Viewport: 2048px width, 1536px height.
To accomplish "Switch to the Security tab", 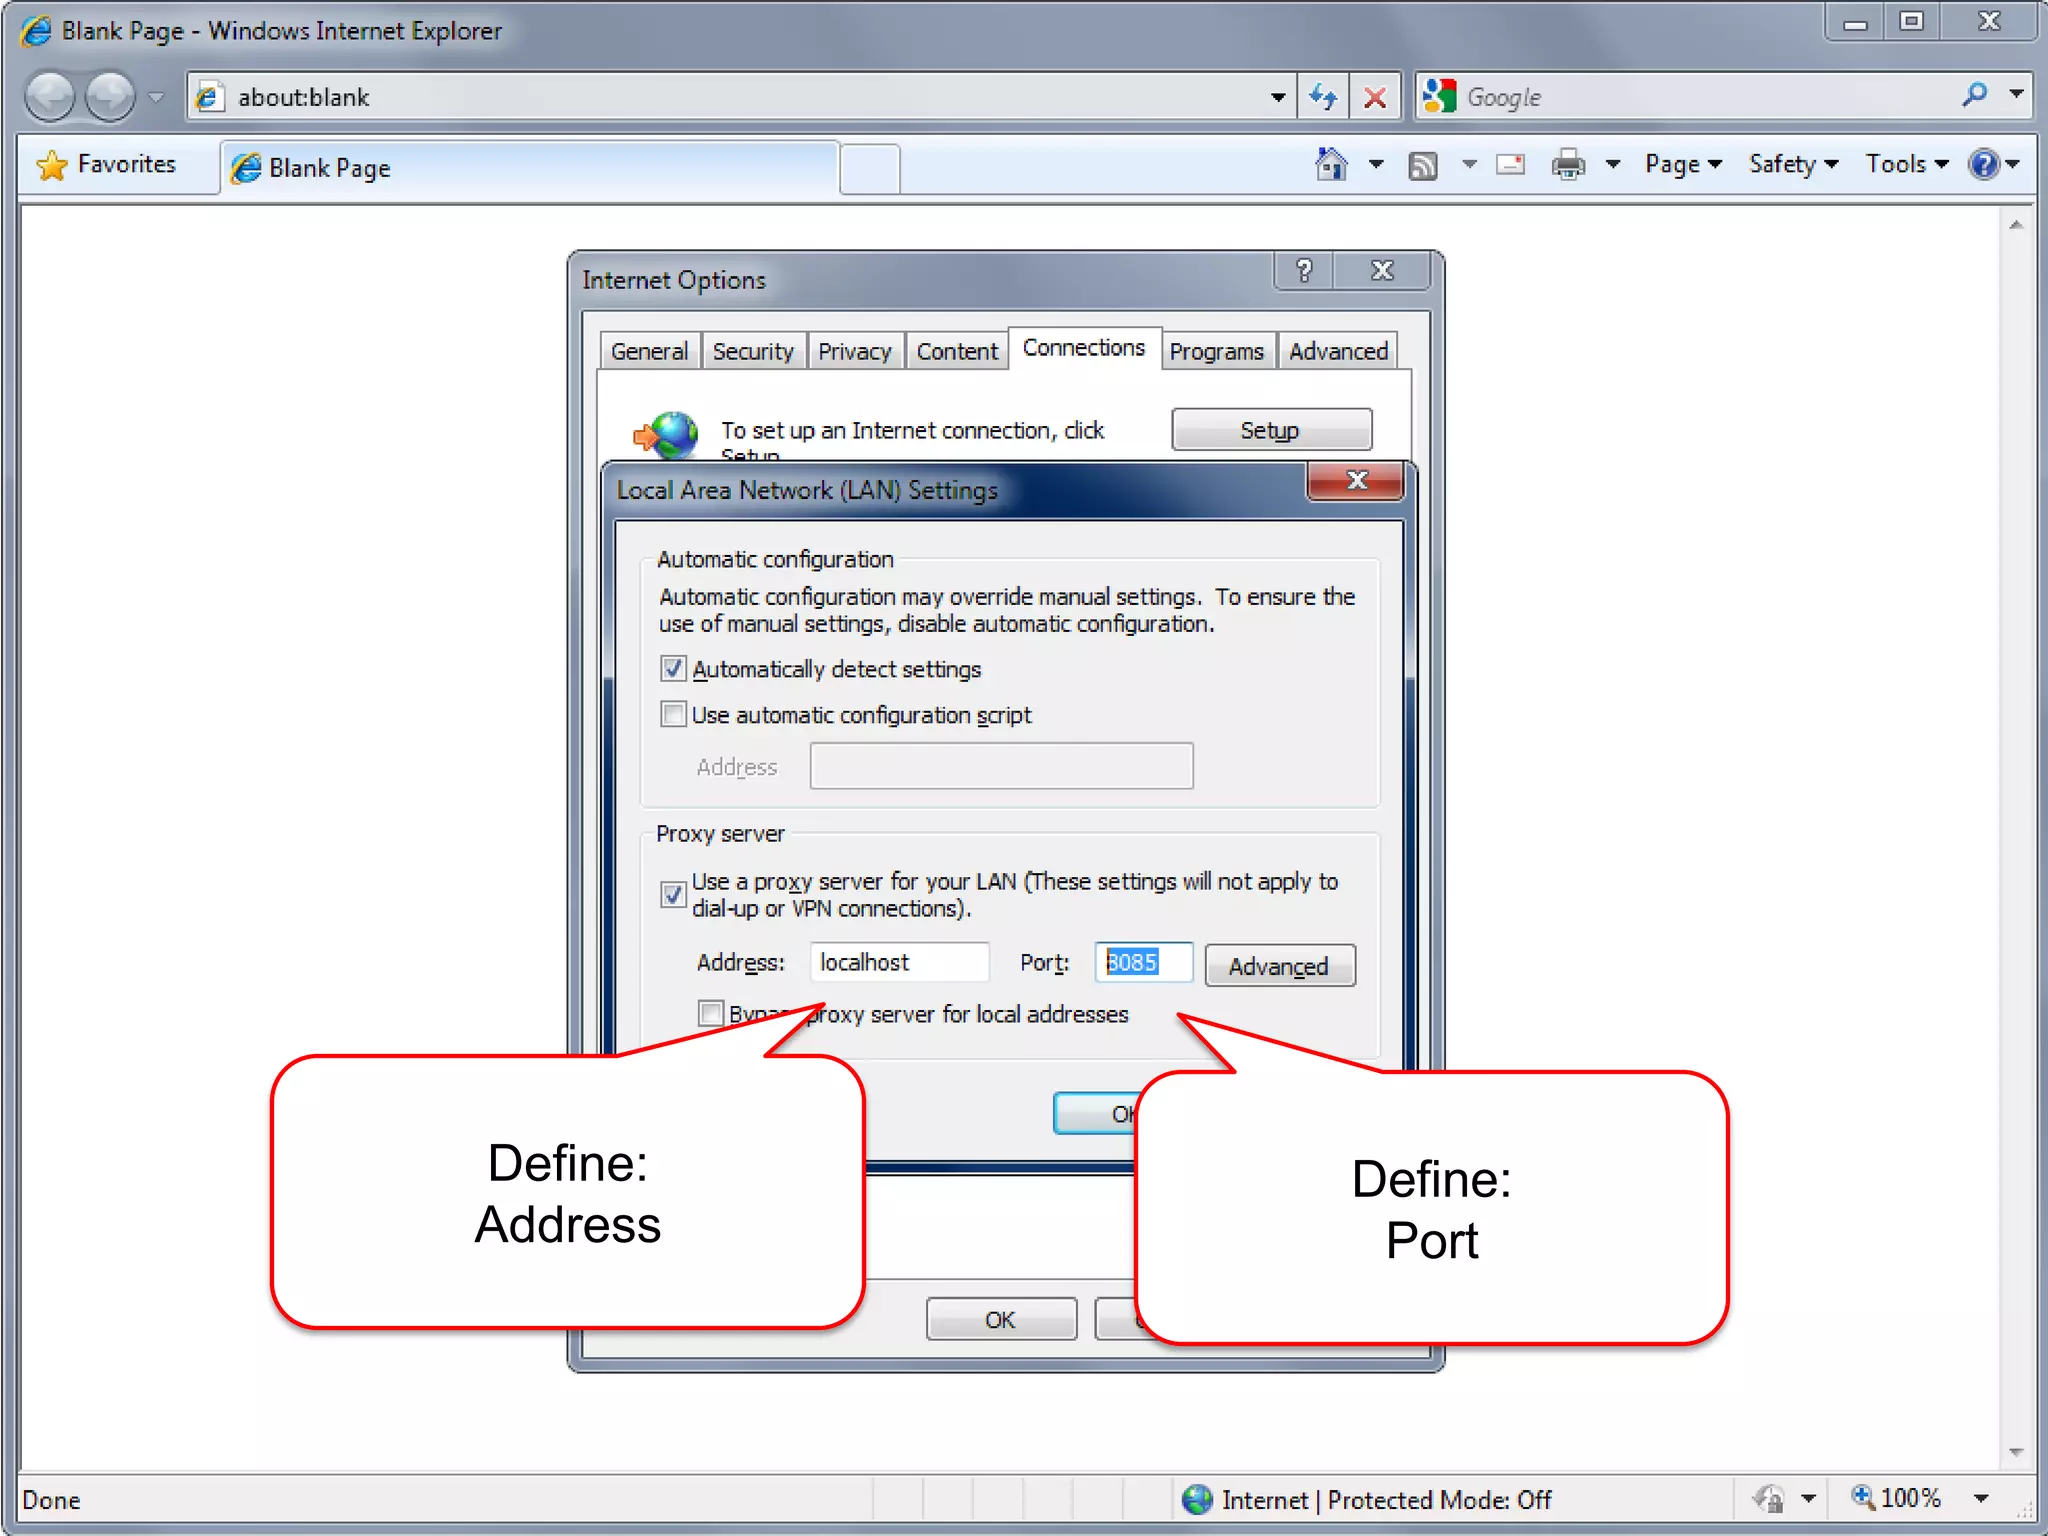I will point(752,352).
